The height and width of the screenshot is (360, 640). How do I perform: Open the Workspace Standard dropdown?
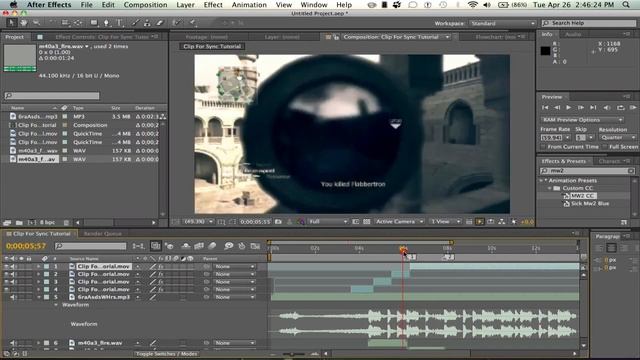(502, 23)
